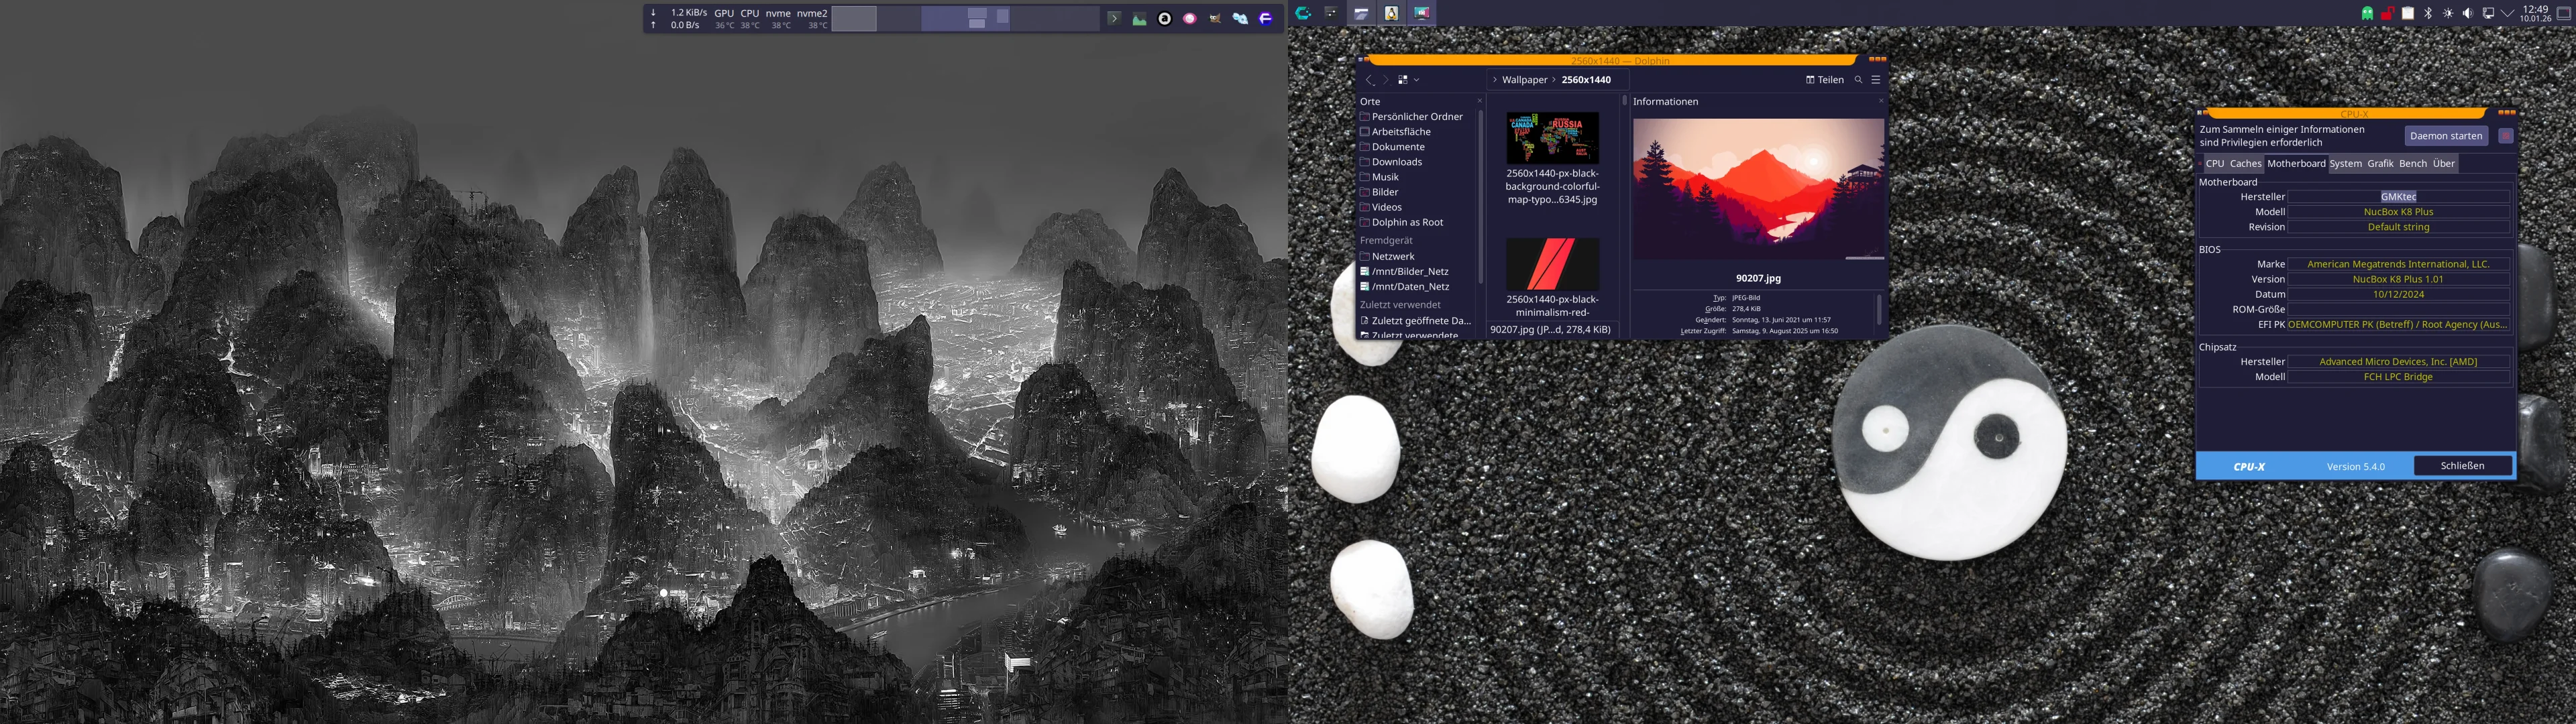Click the Dolphin taskbar entry icon
Viewport: 2576px width, 724px height.
click(x=1361, y=13)
